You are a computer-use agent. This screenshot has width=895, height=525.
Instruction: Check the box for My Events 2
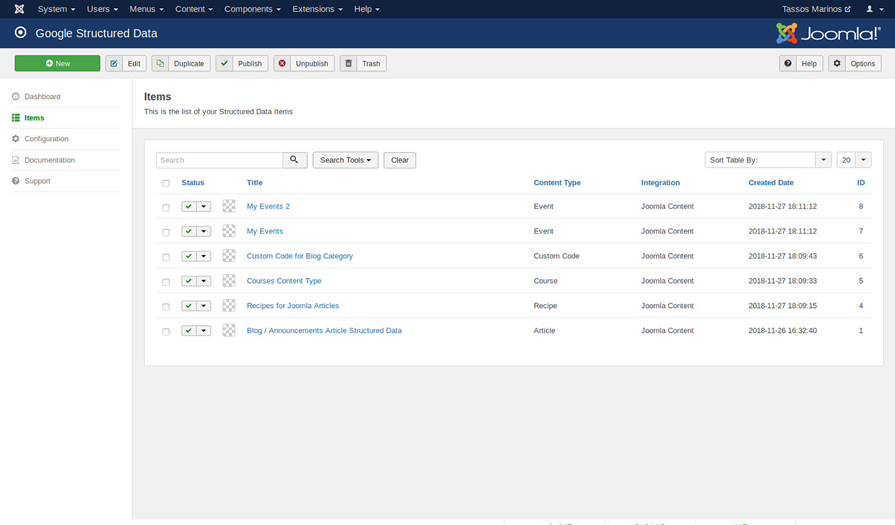[166, 207]
